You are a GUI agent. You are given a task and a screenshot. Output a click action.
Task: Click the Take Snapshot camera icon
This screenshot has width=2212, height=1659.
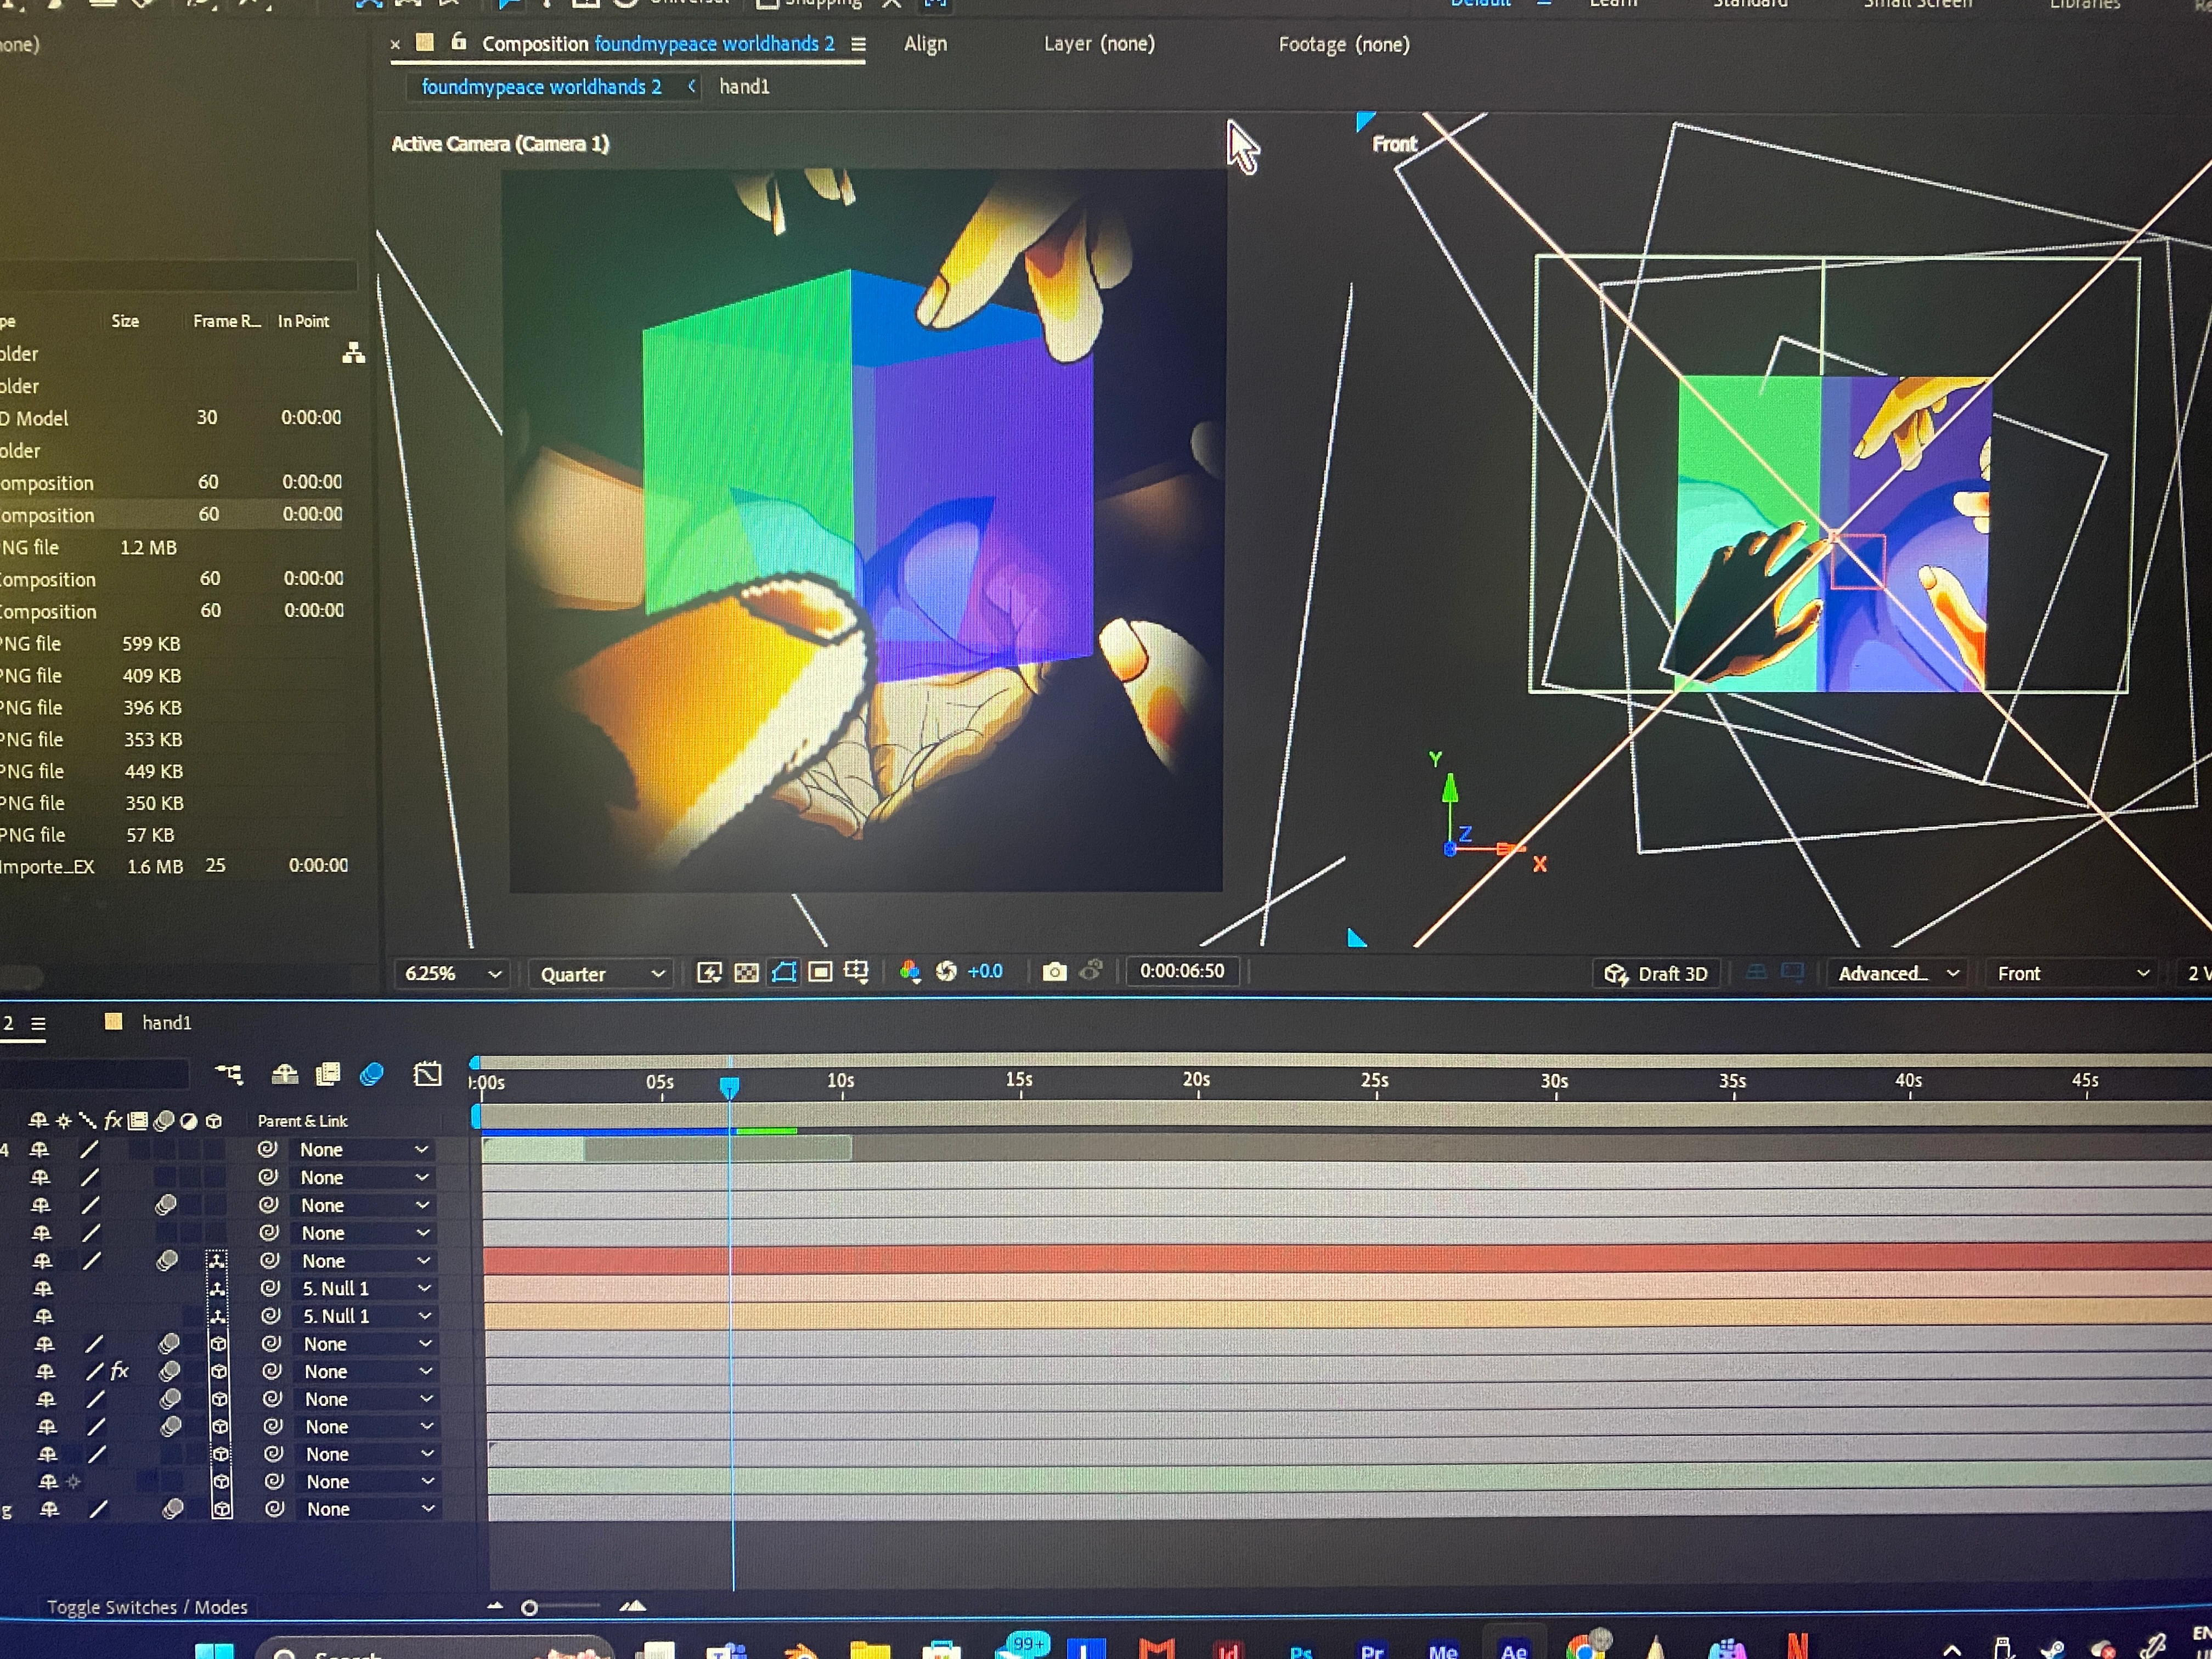coord(1054,972)
